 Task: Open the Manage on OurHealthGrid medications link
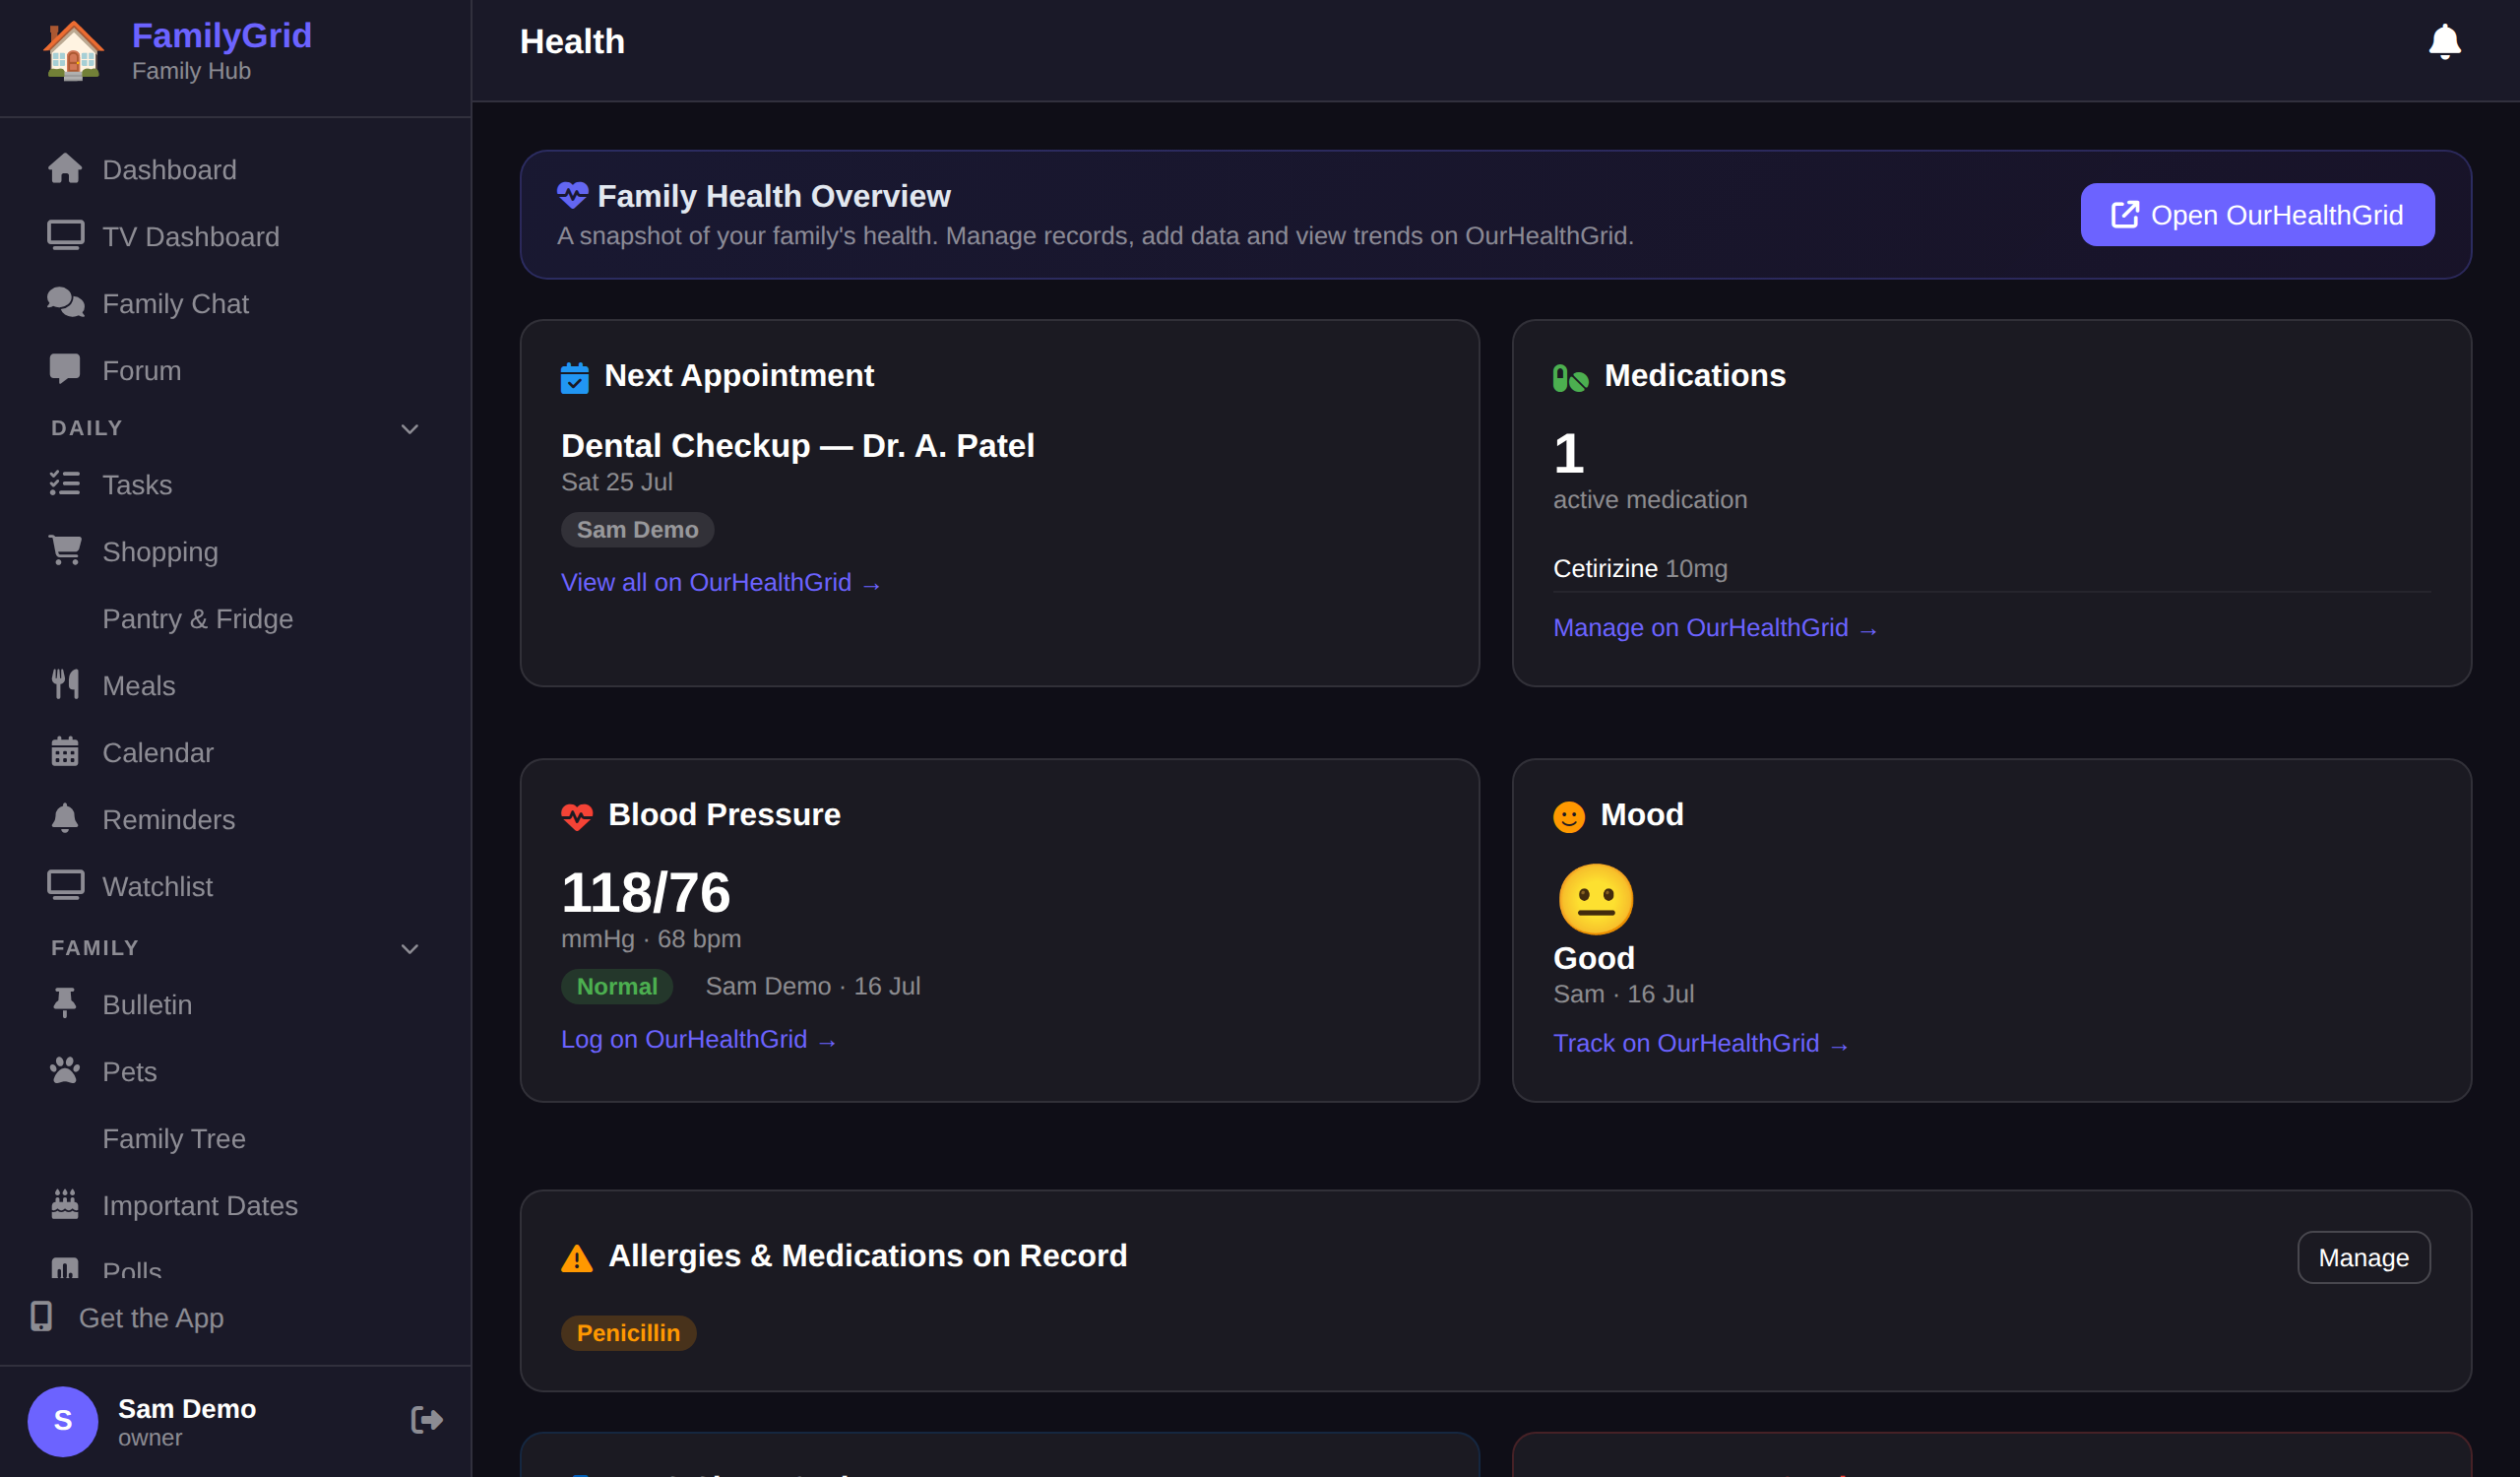(1716, 628)
